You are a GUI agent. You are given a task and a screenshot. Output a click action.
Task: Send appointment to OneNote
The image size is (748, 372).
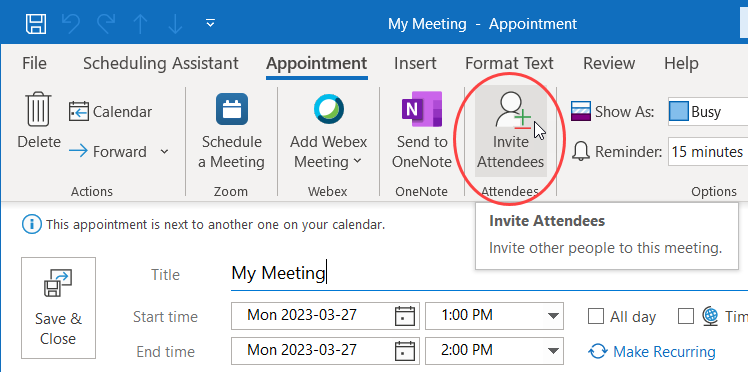pyautogui.click(x=422, y=131)
